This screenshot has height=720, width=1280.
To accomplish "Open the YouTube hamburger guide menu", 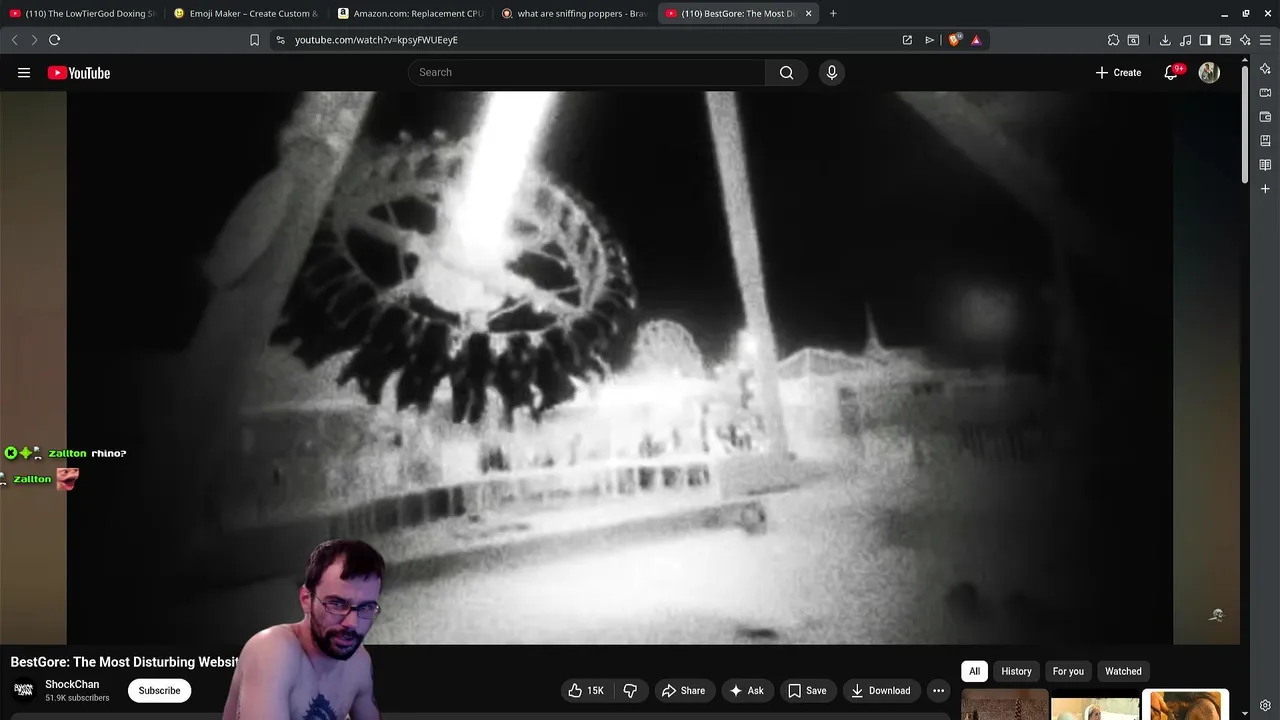I will point(24,73).
